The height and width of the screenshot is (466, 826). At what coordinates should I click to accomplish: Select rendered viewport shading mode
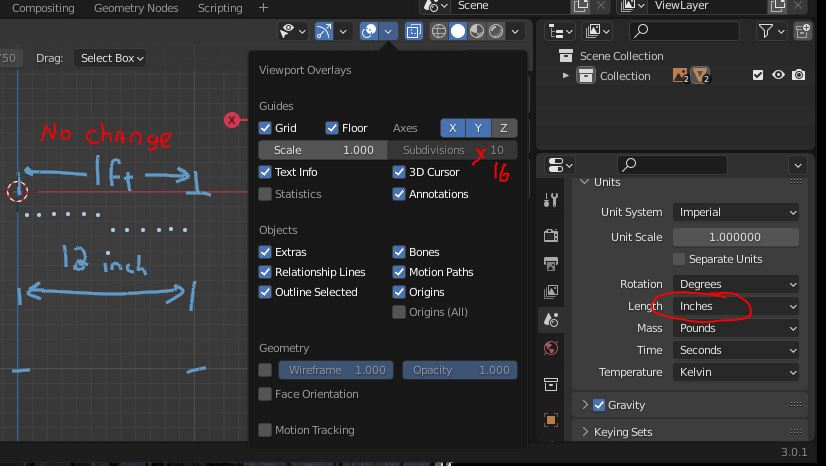click(496, 32)
